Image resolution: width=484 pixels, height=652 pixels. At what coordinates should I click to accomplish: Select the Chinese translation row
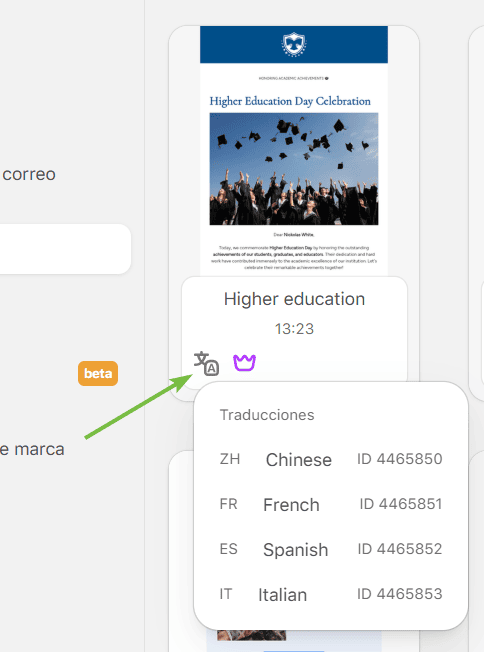331,459
